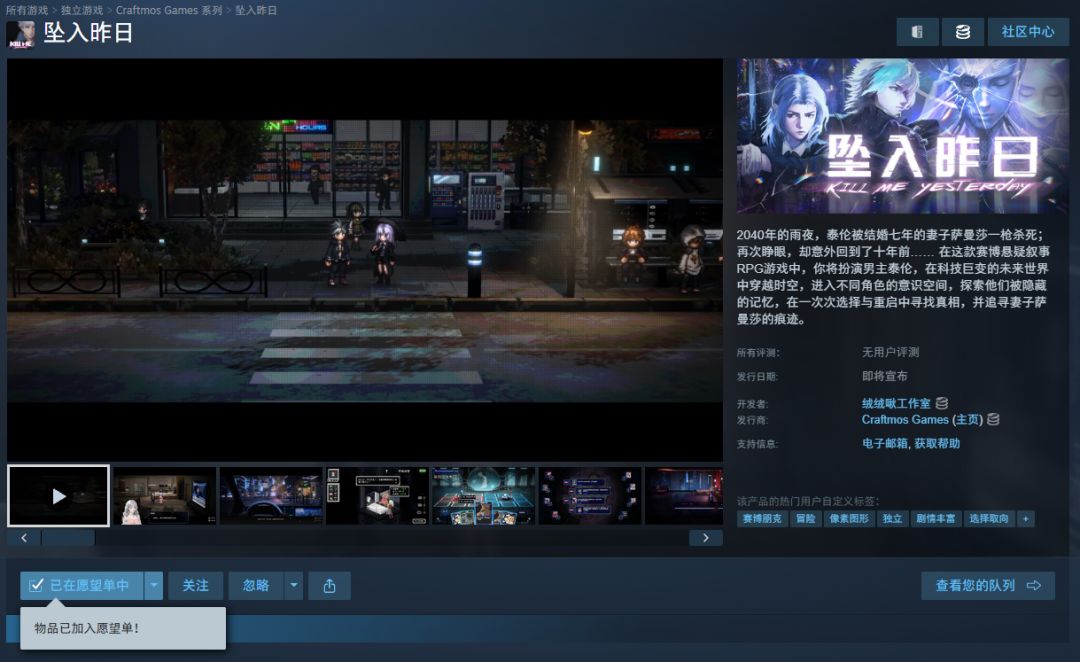Select the 赛博朋克 tag

pos(762,519)
